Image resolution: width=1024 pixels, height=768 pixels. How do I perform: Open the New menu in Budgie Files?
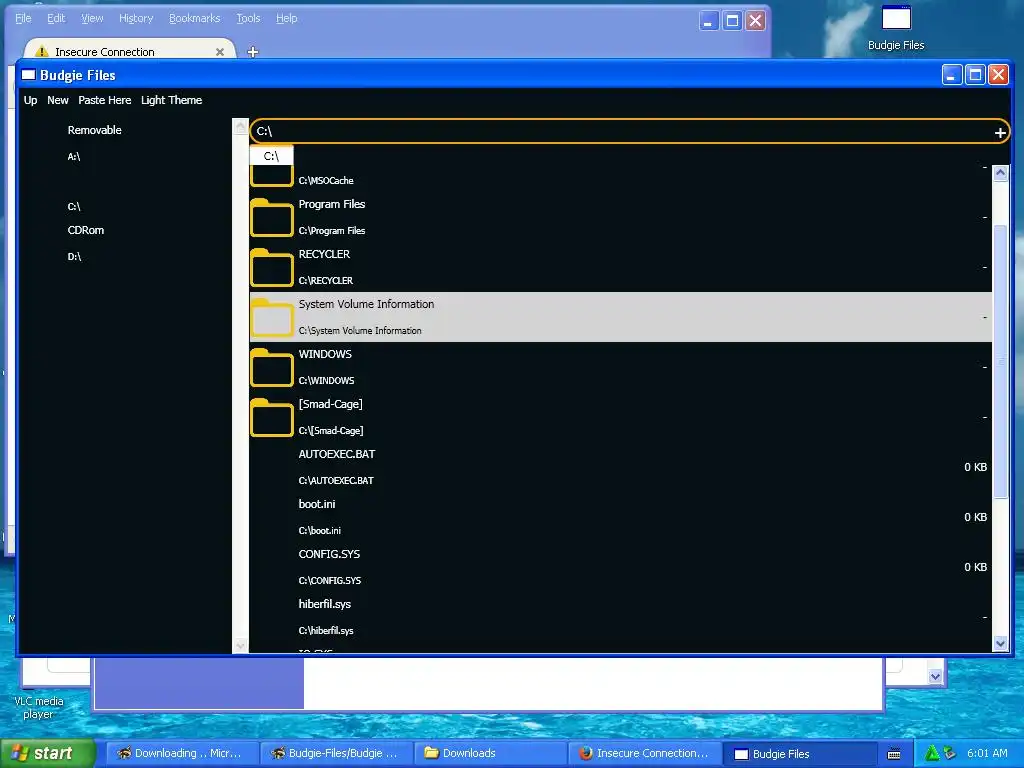click(57, 100)
